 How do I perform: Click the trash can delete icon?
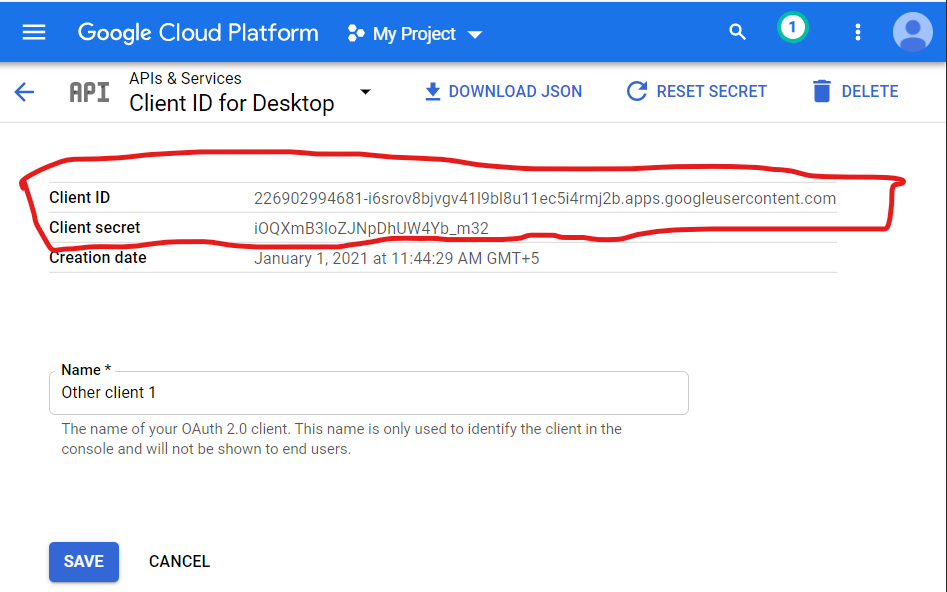[x=822, y=91]
